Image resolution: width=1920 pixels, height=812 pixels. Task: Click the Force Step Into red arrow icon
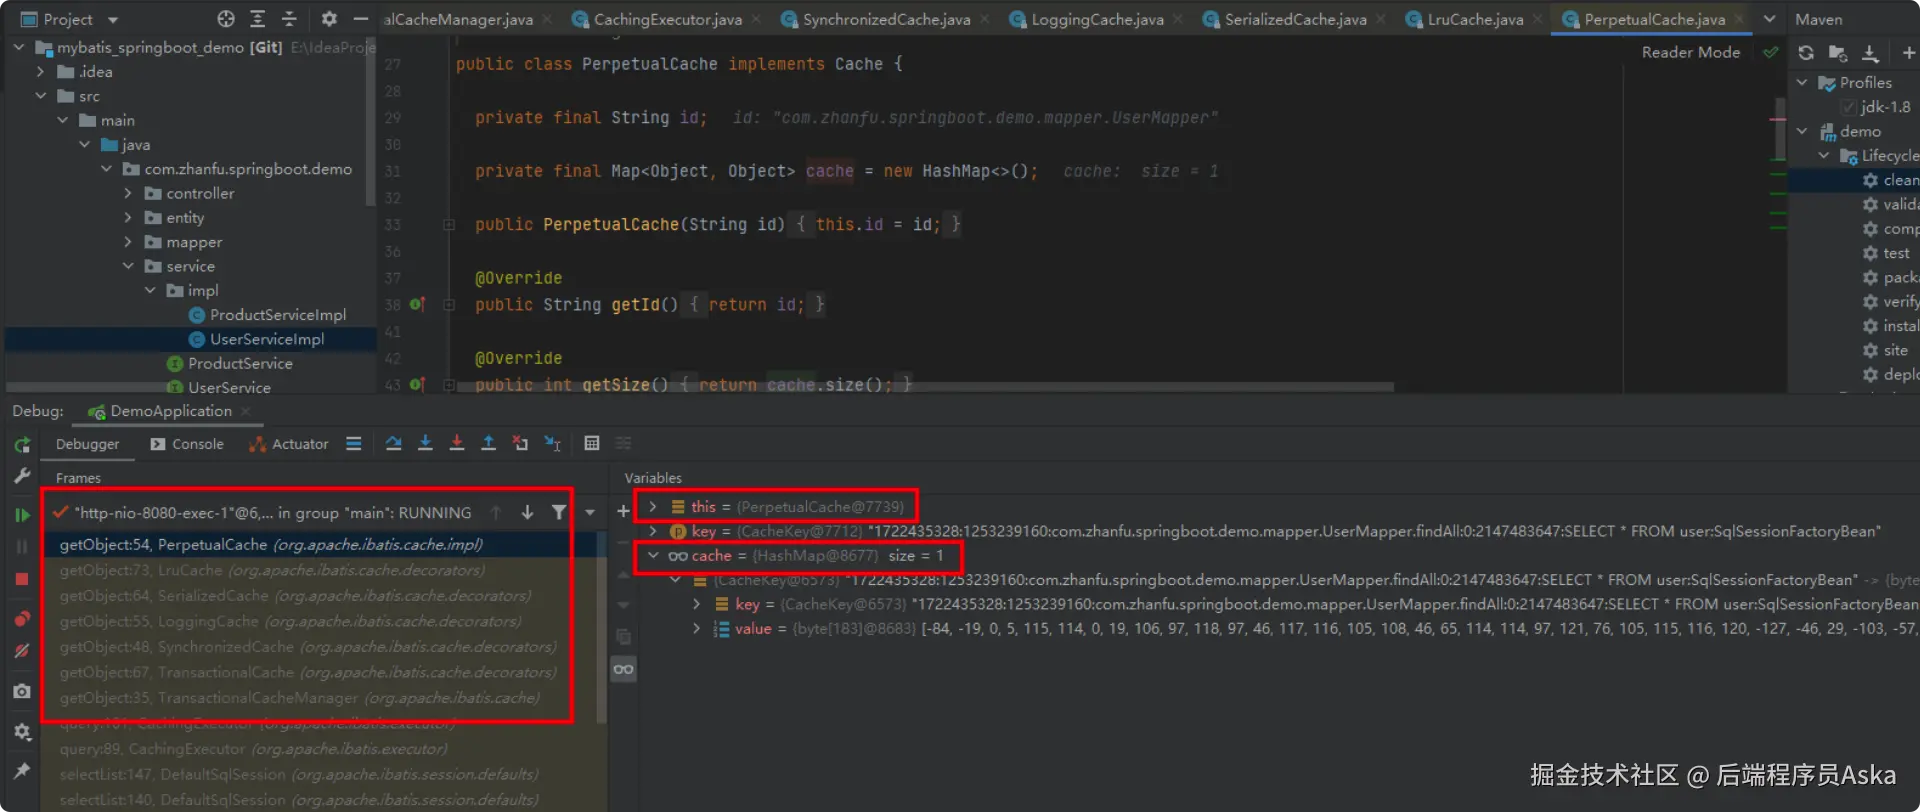457,443
